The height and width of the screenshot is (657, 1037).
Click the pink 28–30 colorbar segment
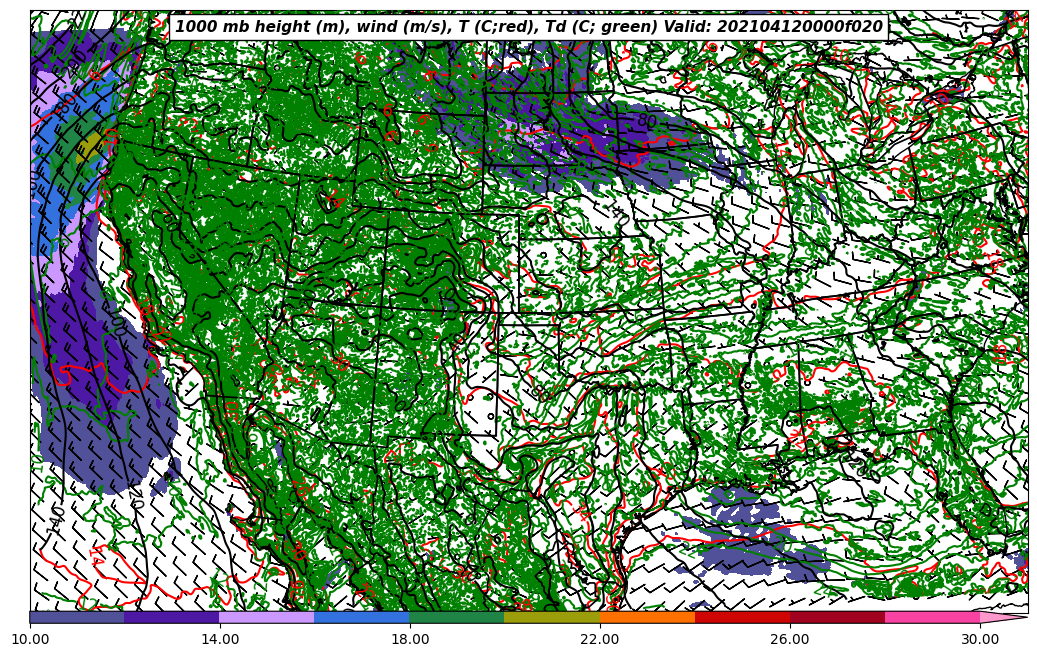[932, 617]
